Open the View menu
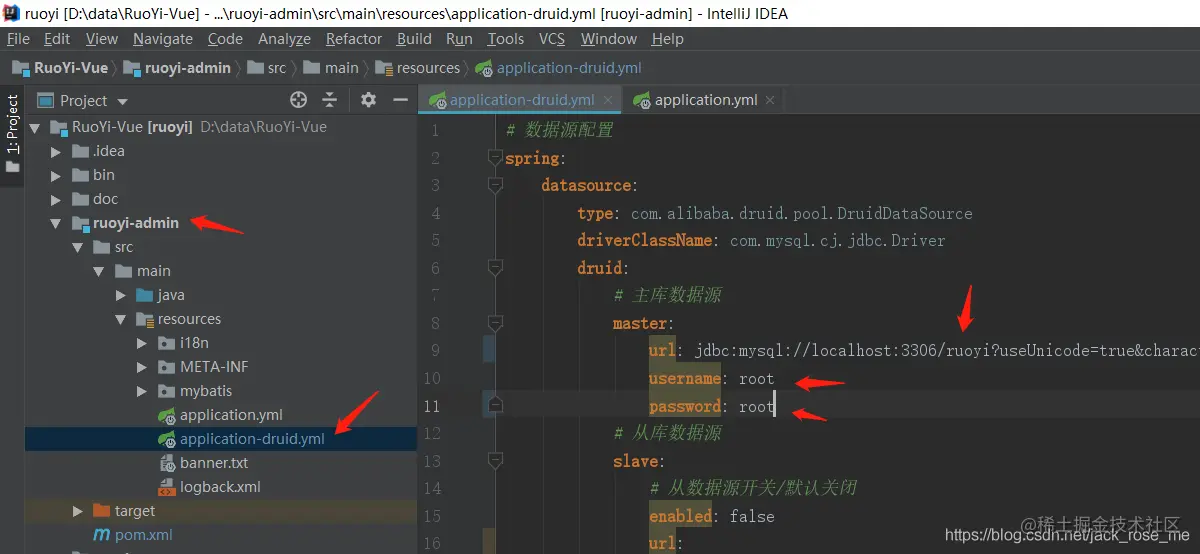Image resolution: width=1200 pixels, height=554 pixels. click(102, 39)
